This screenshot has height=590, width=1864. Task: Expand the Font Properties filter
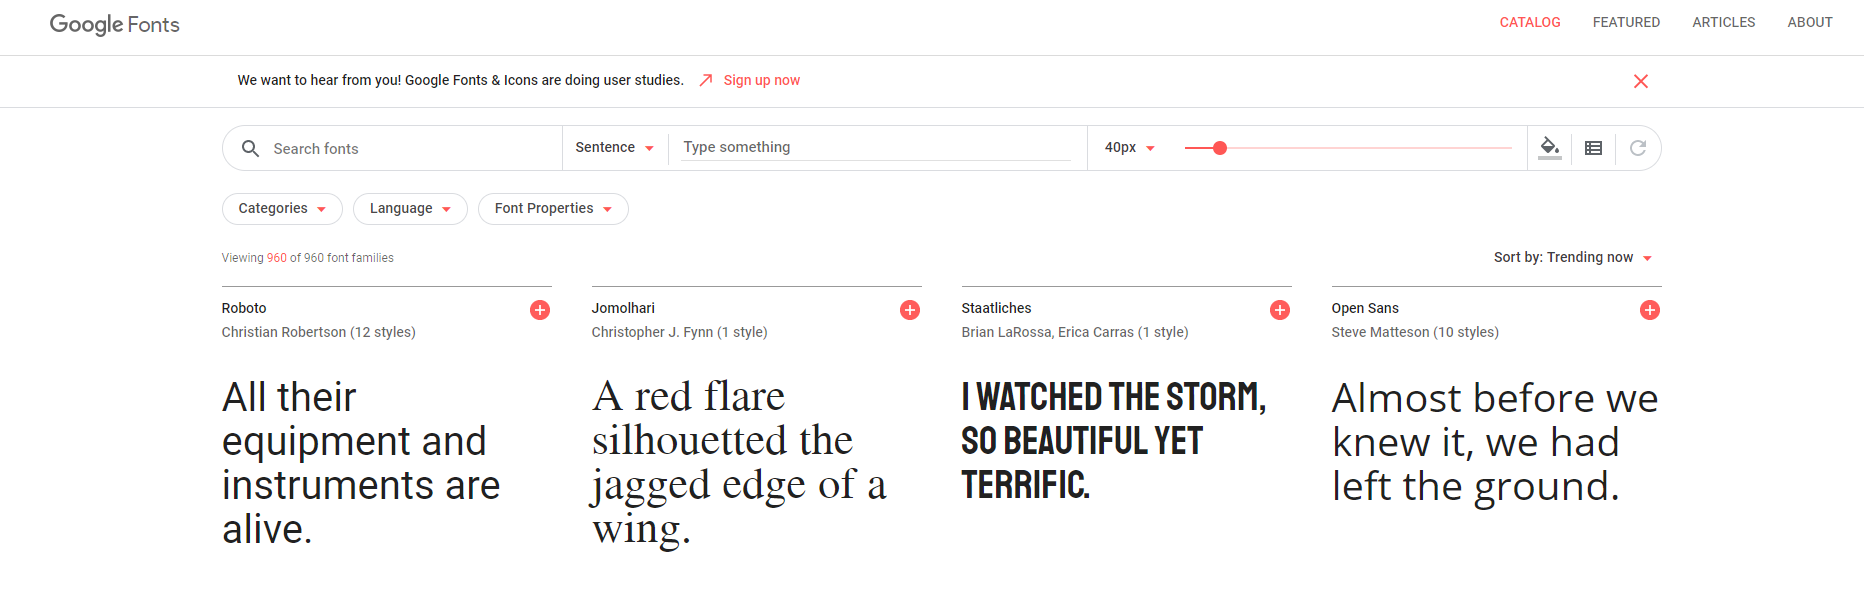coord(553,208)
